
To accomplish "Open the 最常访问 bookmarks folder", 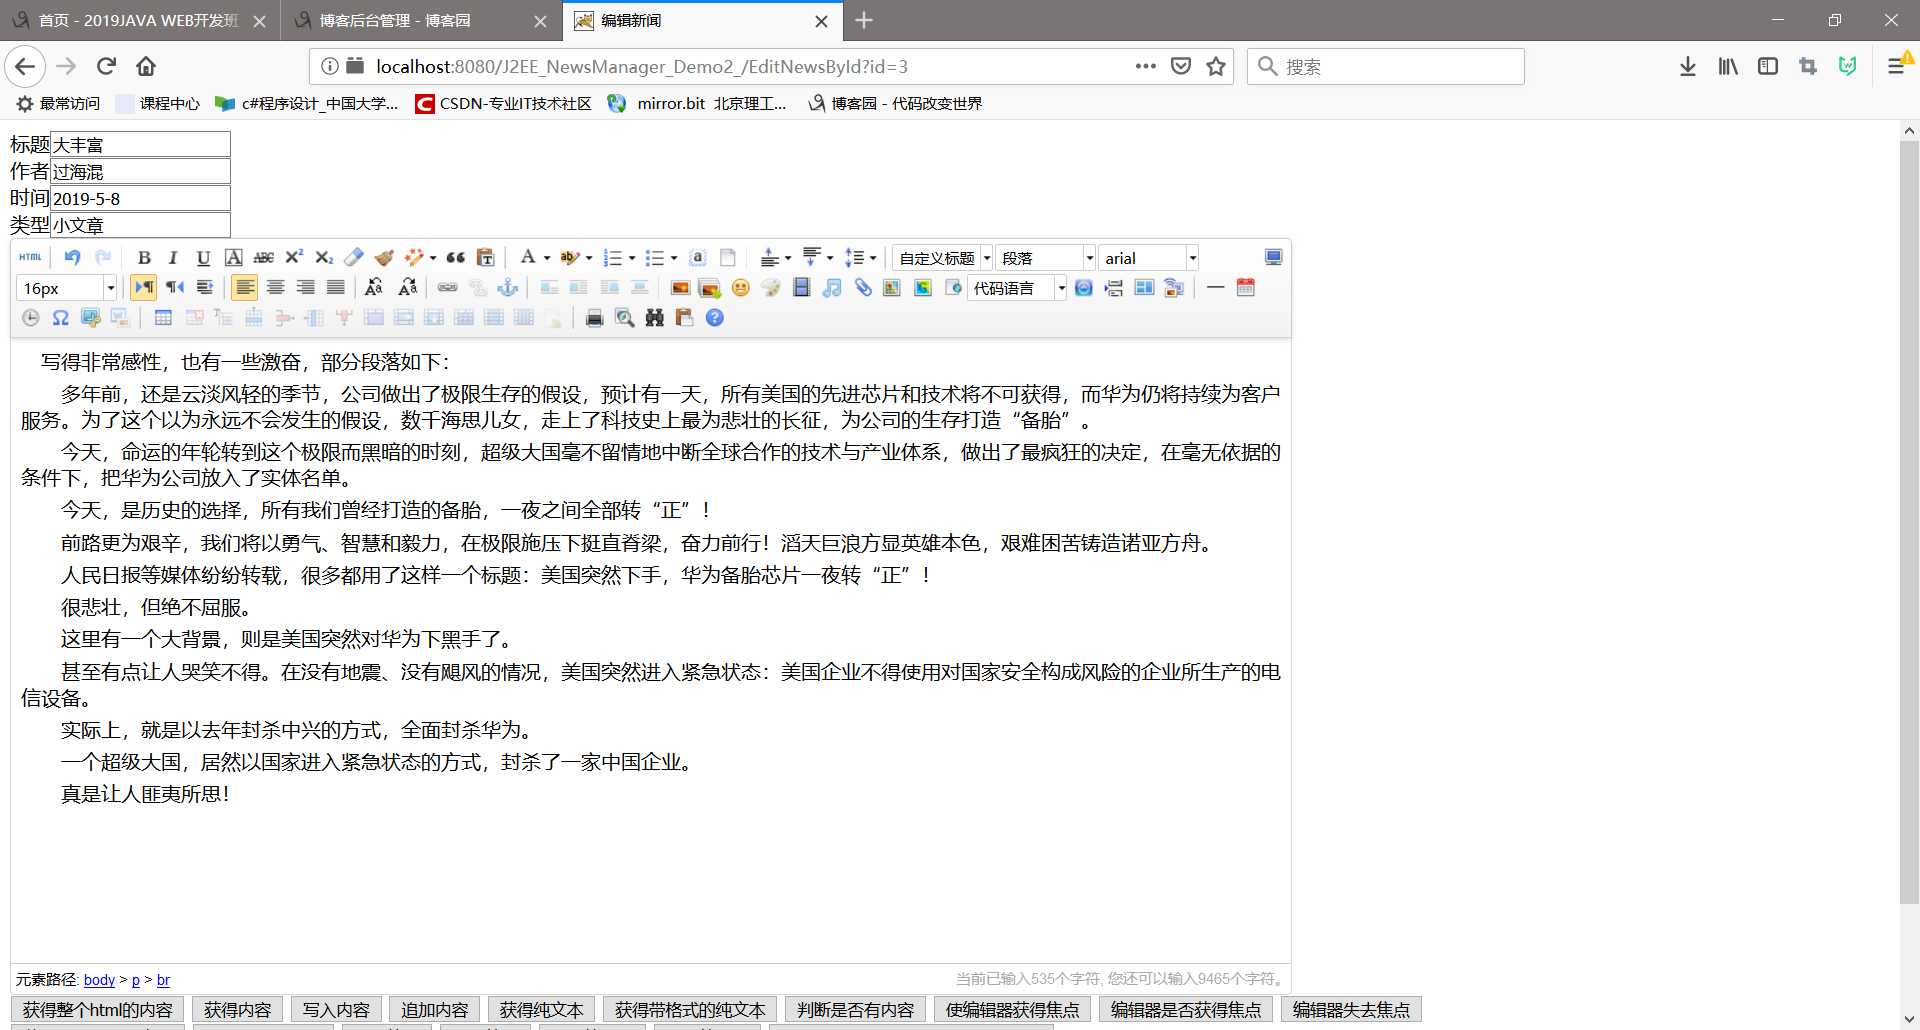I will [x=59, y=103].
